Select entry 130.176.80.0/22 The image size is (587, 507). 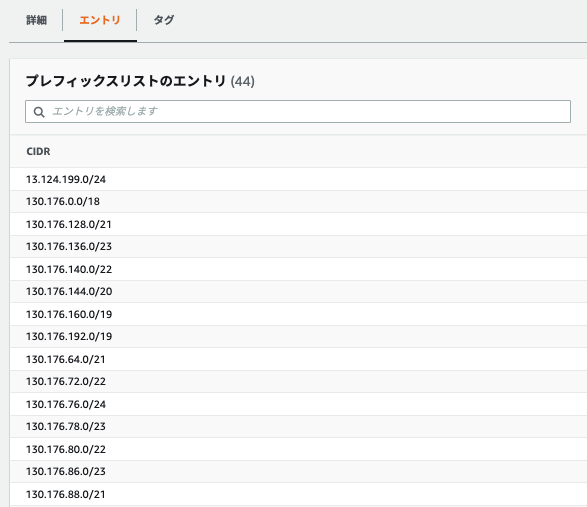(x=66, y=449)
